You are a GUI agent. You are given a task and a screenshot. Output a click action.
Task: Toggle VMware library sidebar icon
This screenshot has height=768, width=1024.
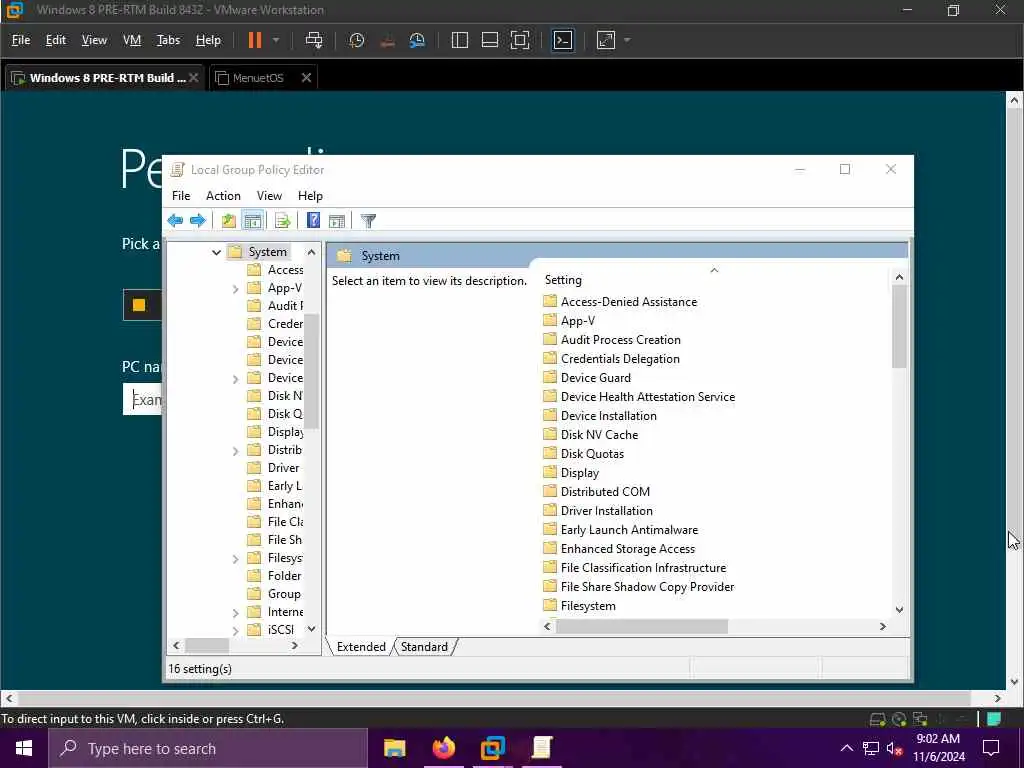click(x=460, y=40)
